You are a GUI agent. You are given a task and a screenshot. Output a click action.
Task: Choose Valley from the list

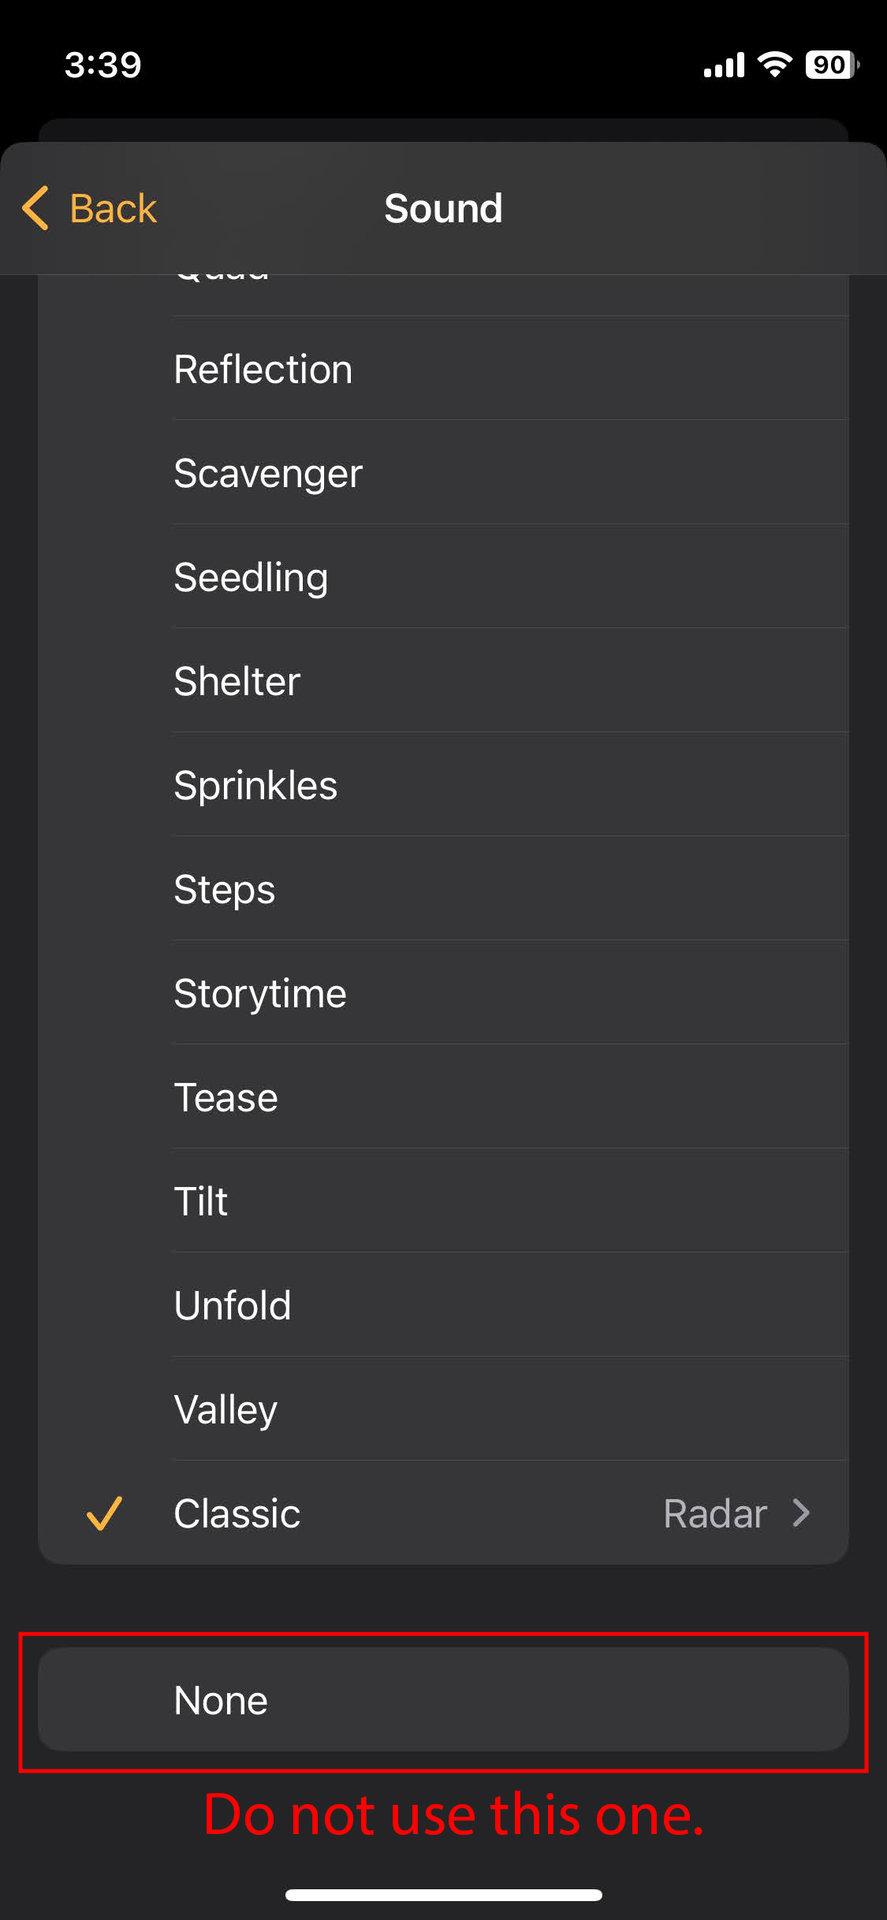pyautogui.click(x=226, y=1409)
